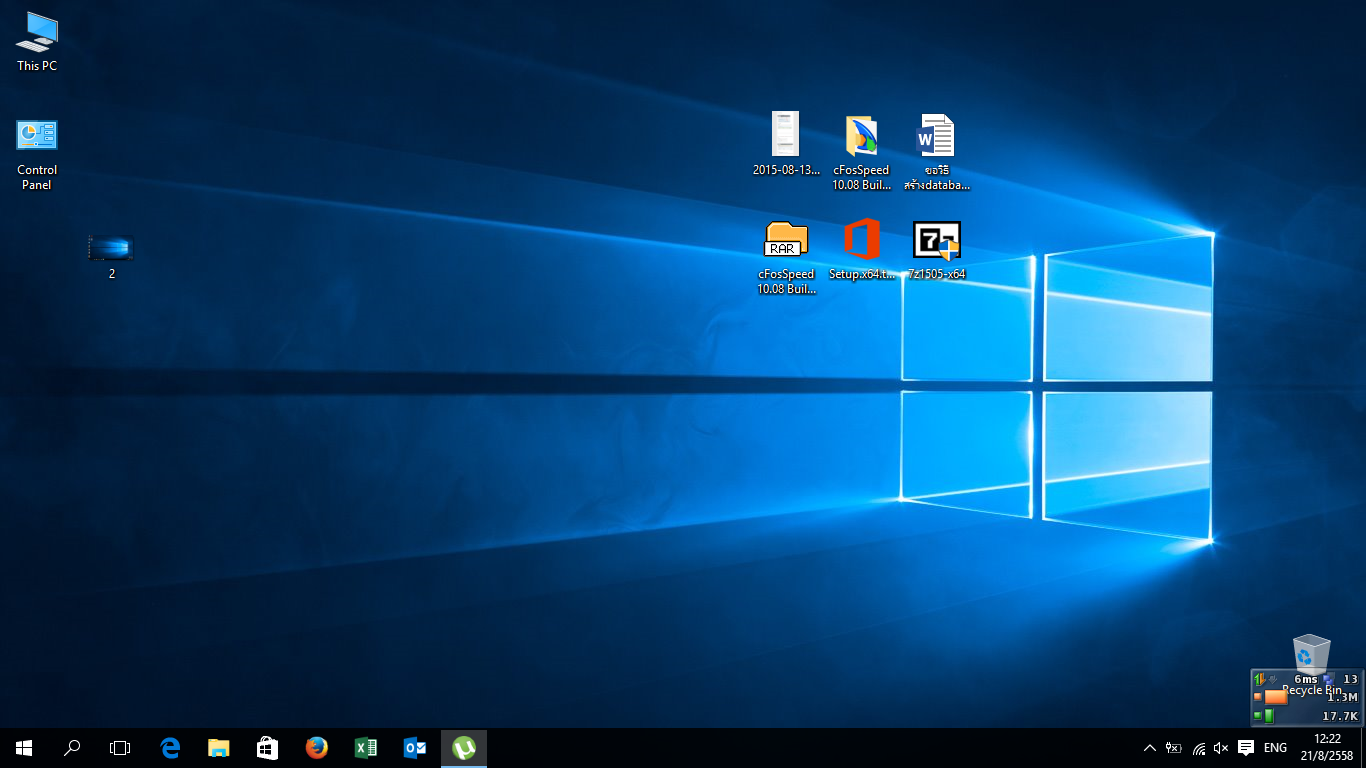The height and width of the screenshot is (768, 1366).
Task: Switch to the running uTorrent taskbar app
Action: [x=464, y=748]
